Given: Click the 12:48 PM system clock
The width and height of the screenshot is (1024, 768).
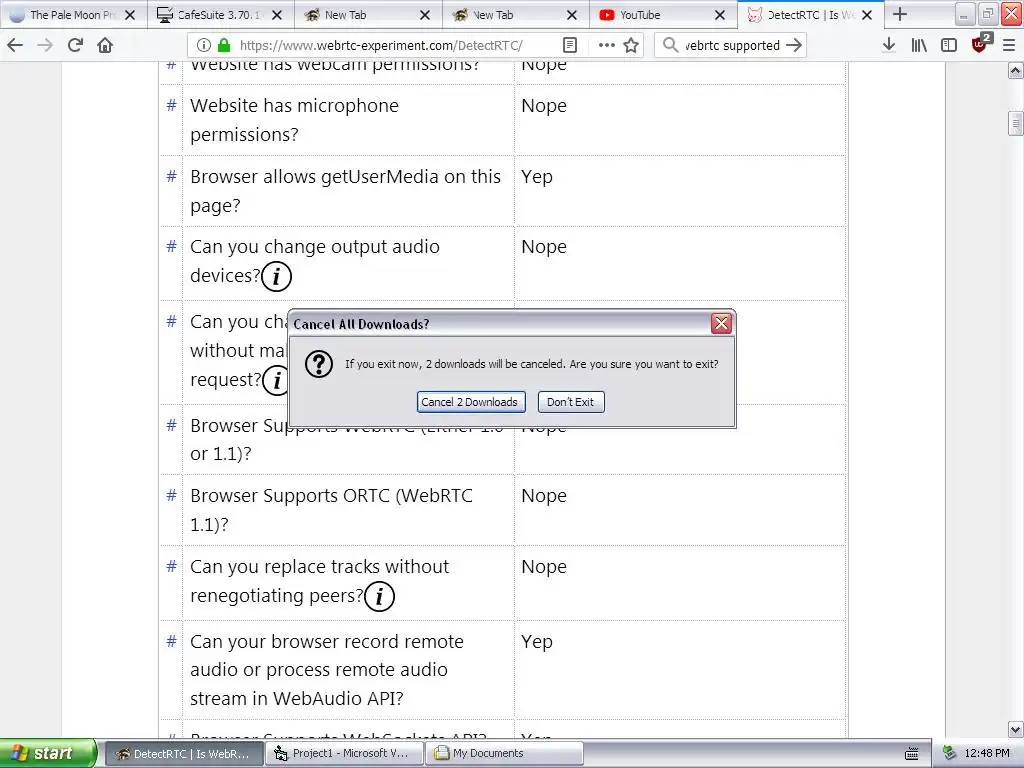Looking at the screenshot, I should pyautogui.click(x=987, y=754).
